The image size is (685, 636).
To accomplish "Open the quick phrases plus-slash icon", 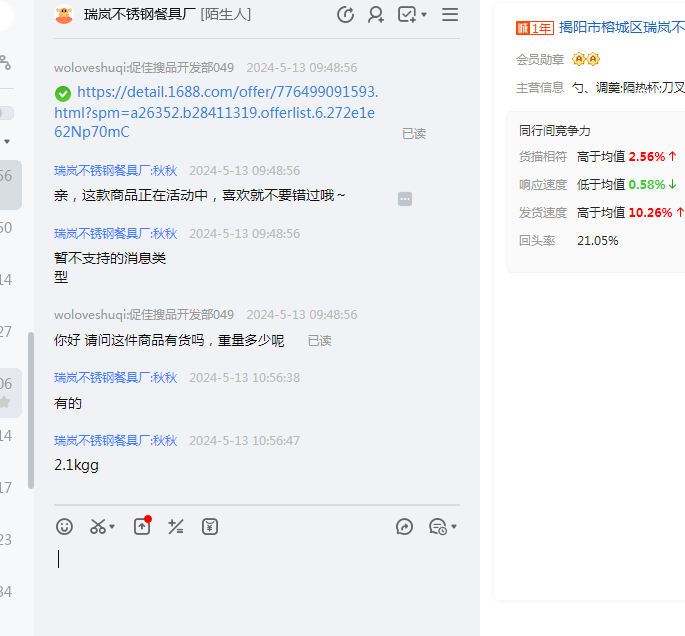I will click(x=176, y=526).
